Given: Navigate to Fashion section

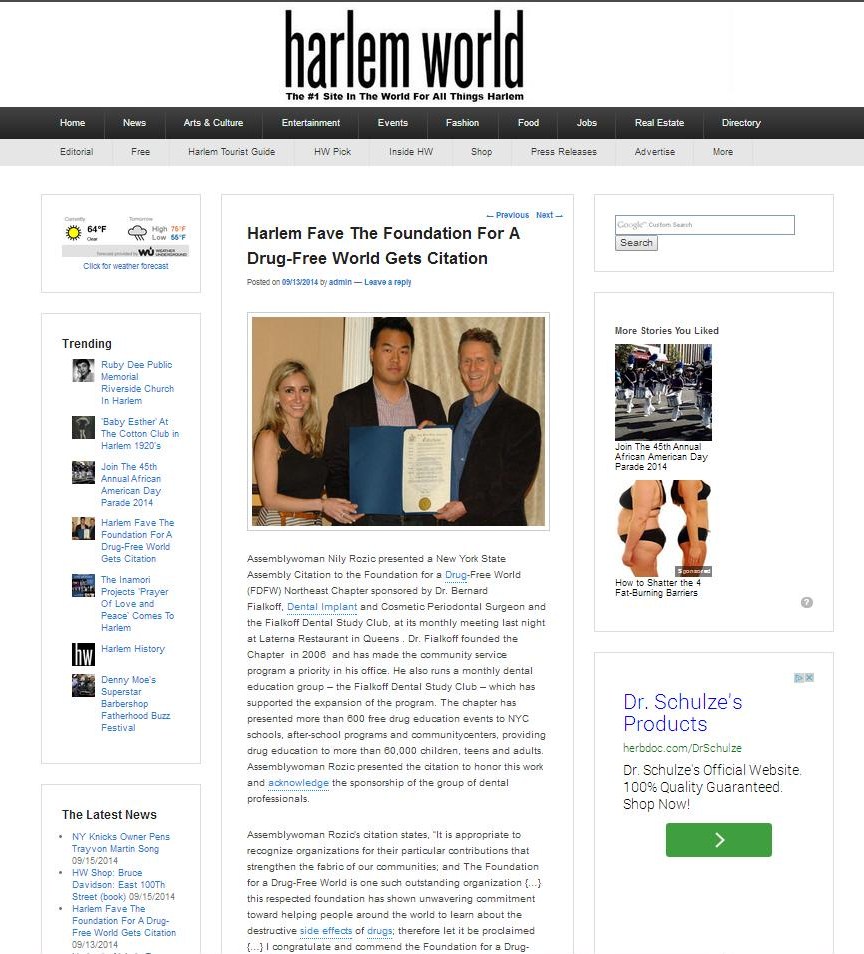Looking at the screenshot, I should tap(462, 123).
